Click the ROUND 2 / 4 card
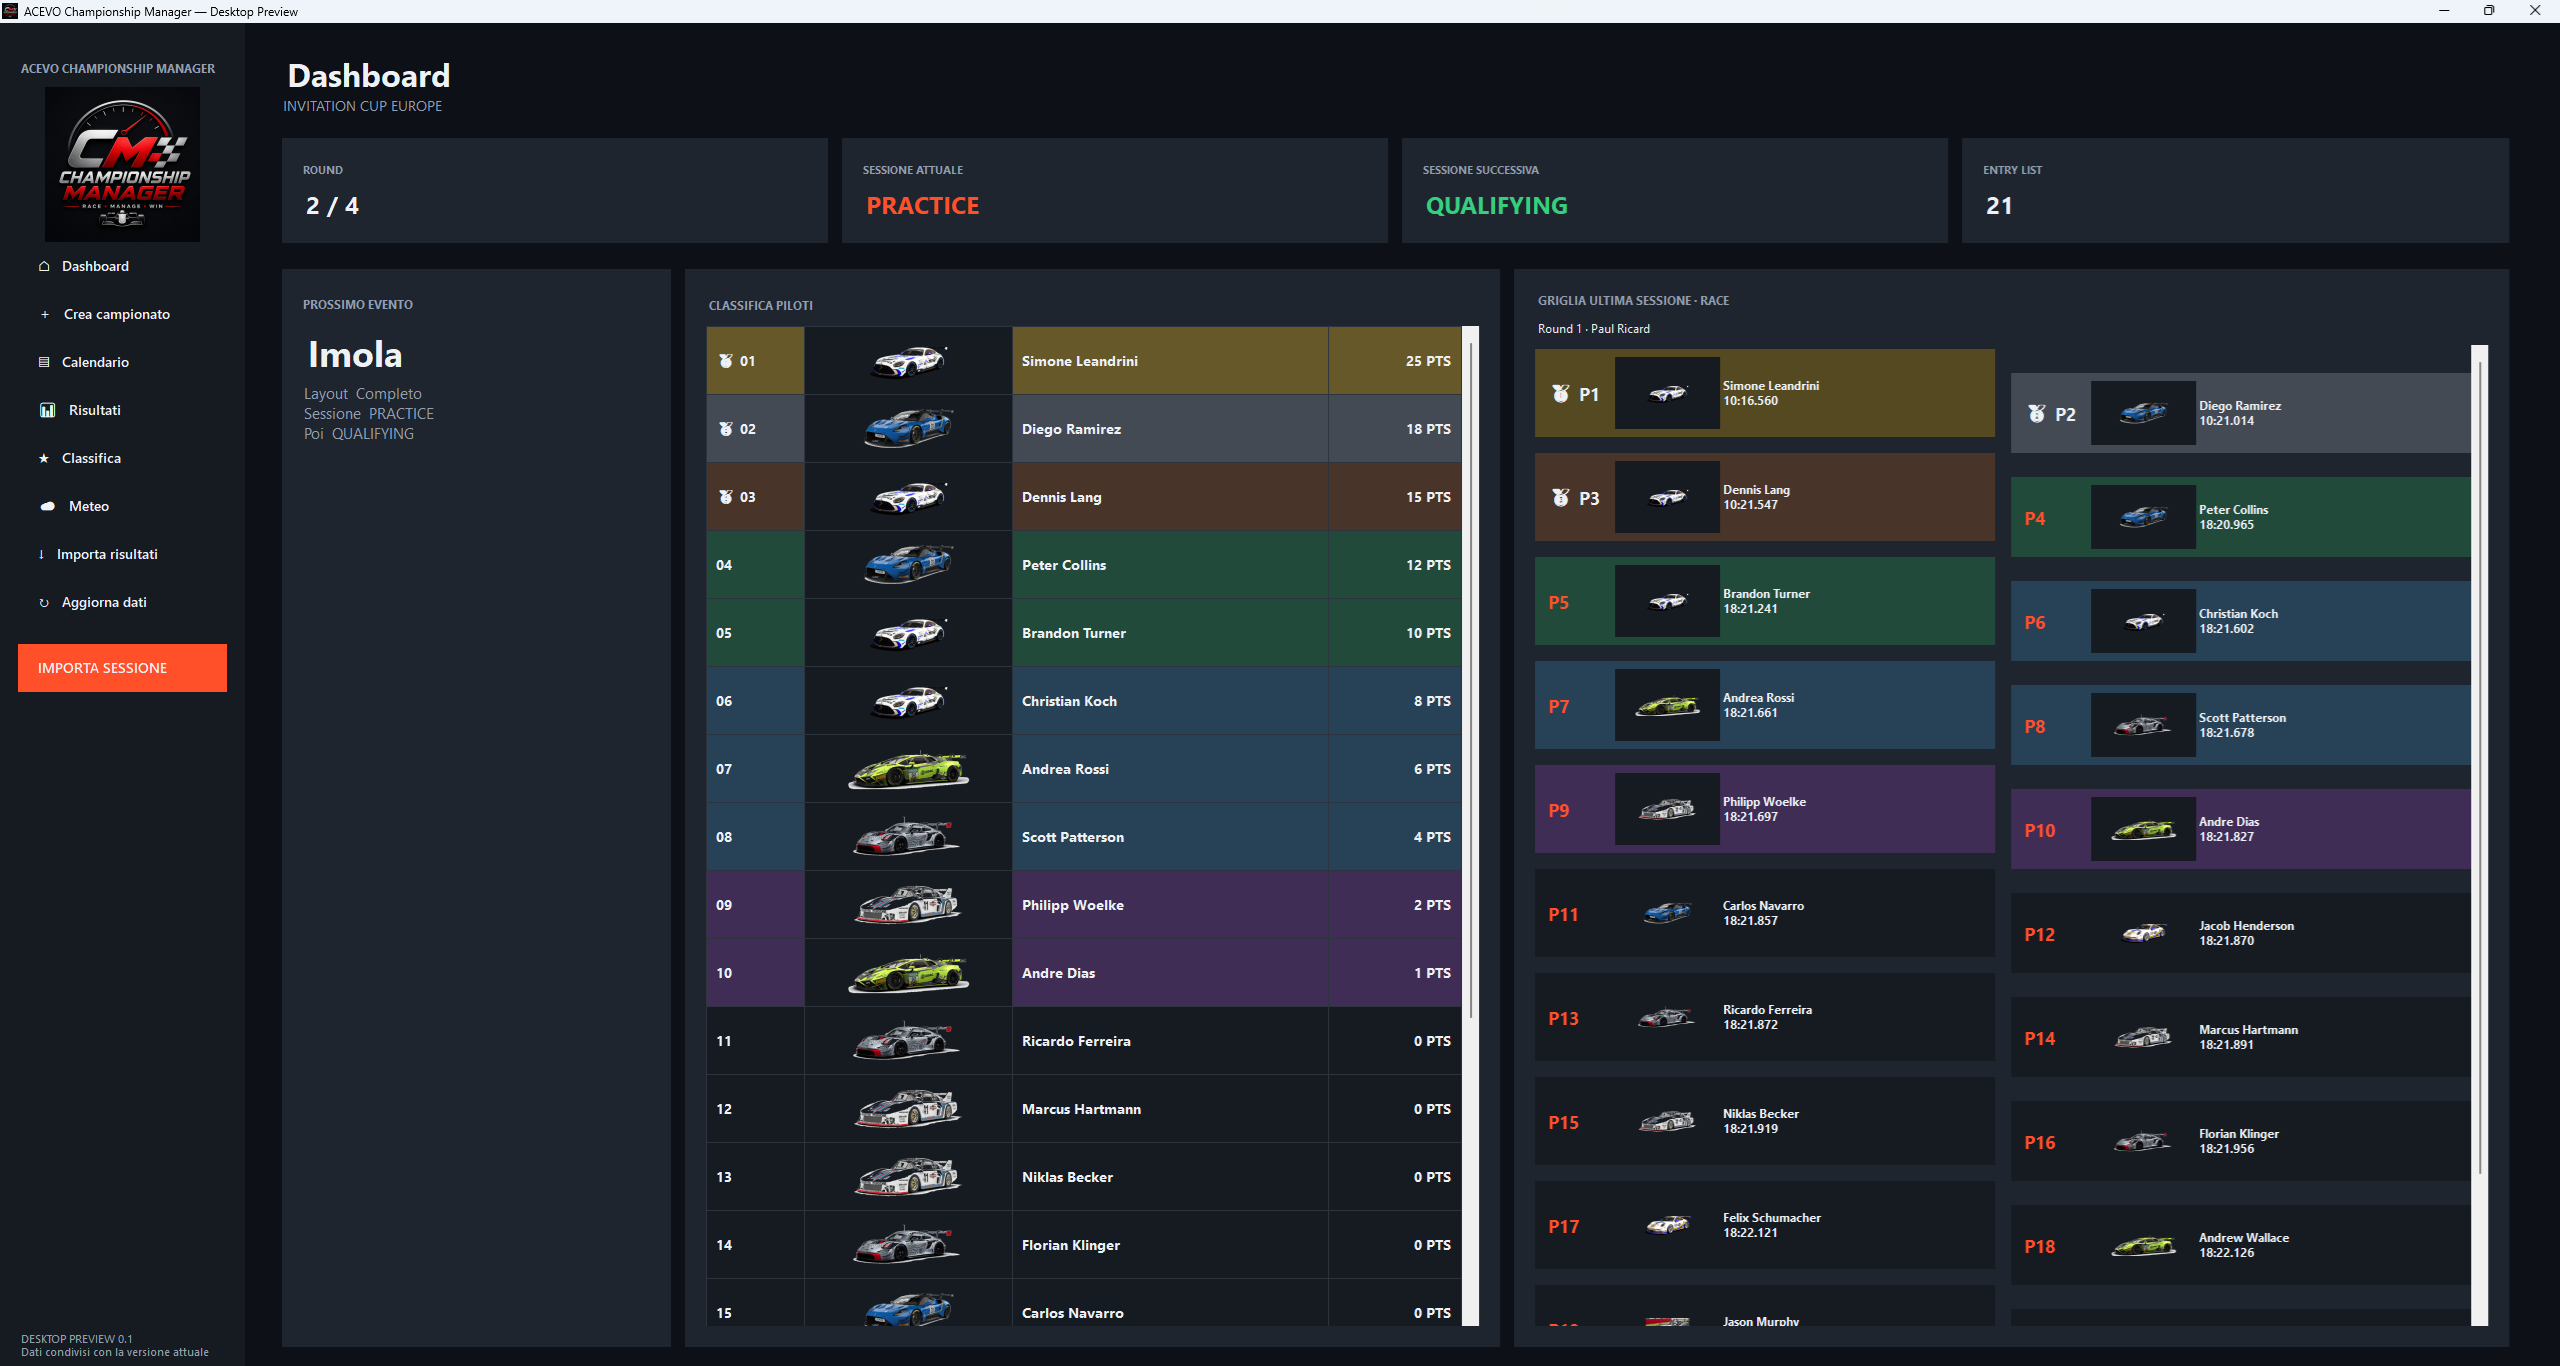The width and height of the screenshot is (2560, 1366). point(555,190)
